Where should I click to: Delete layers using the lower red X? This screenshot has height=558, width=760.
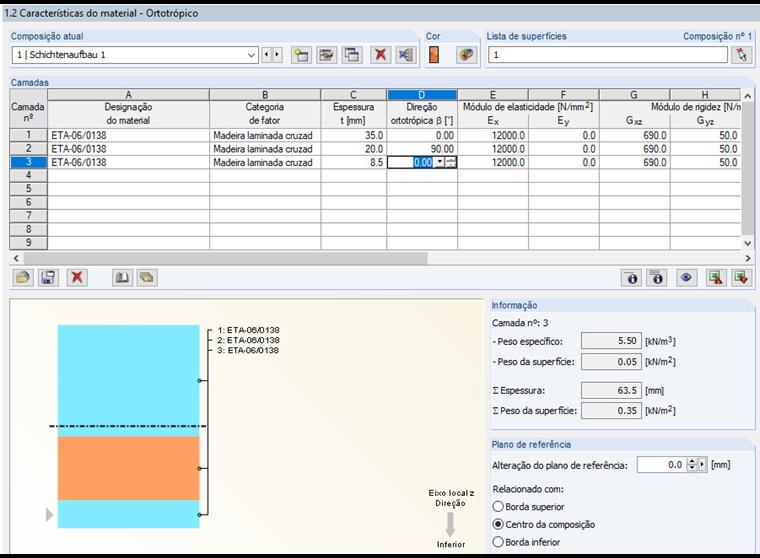point(77,278)
